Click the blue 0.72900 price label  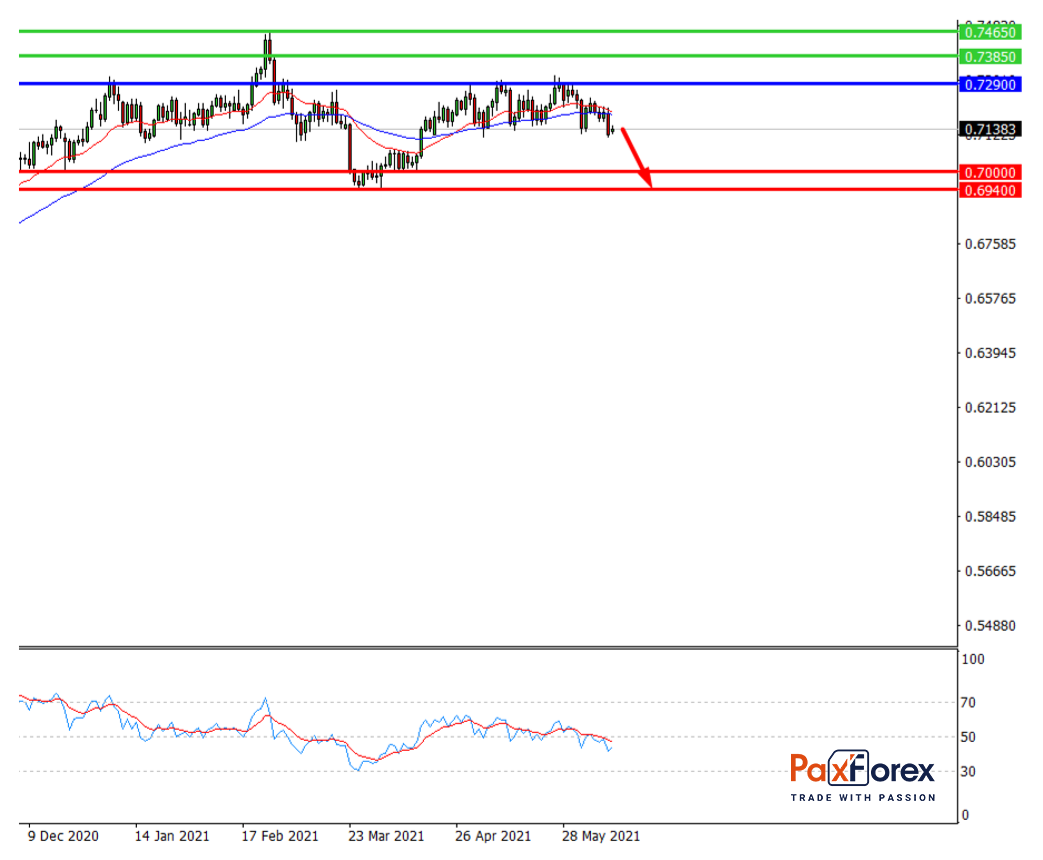[x=990, y=84]
